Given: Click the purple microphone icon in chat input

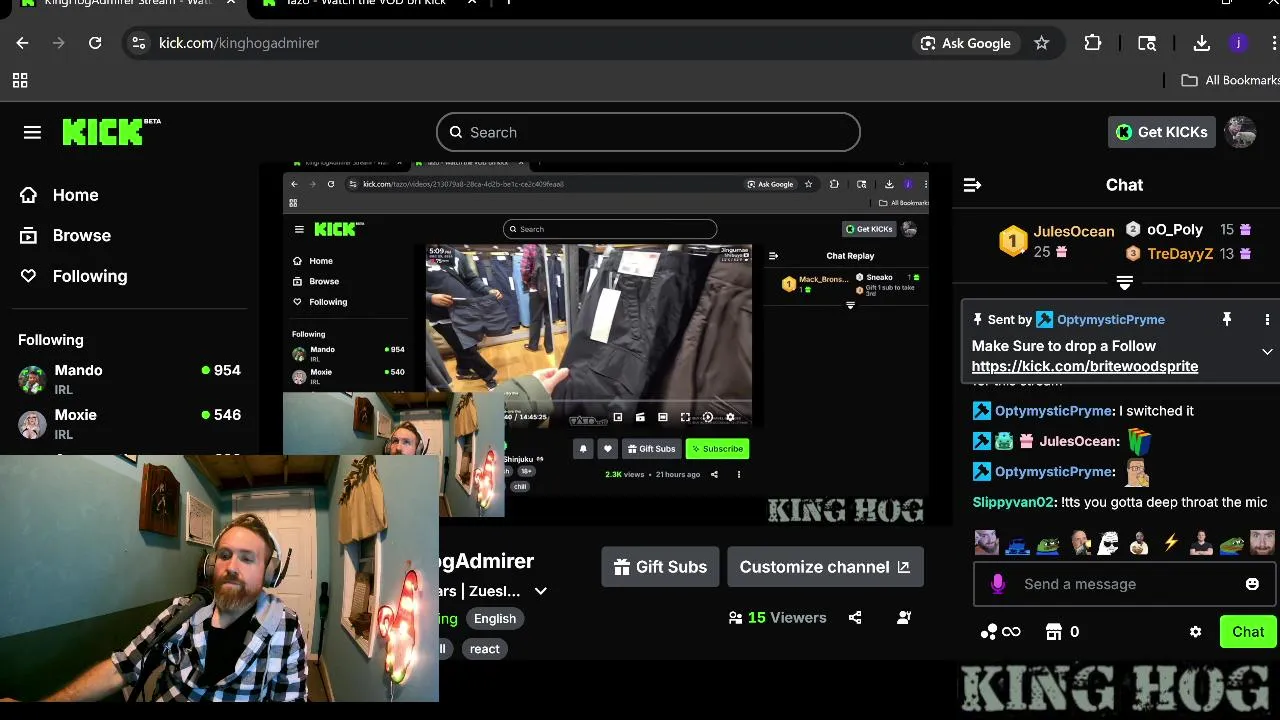Looking at the screenshot, I should click(x=997, y=584).
